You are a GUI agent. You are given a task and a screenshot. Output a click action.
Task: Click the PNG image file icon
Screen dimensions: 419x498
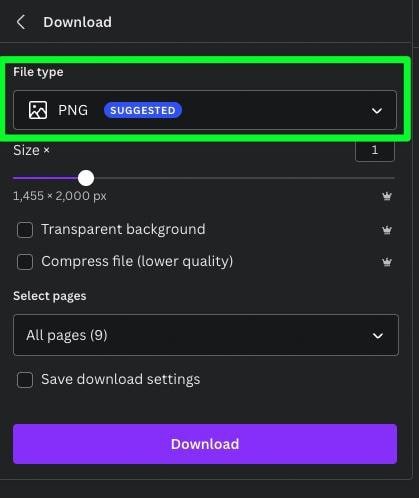(x=38, y=110)
